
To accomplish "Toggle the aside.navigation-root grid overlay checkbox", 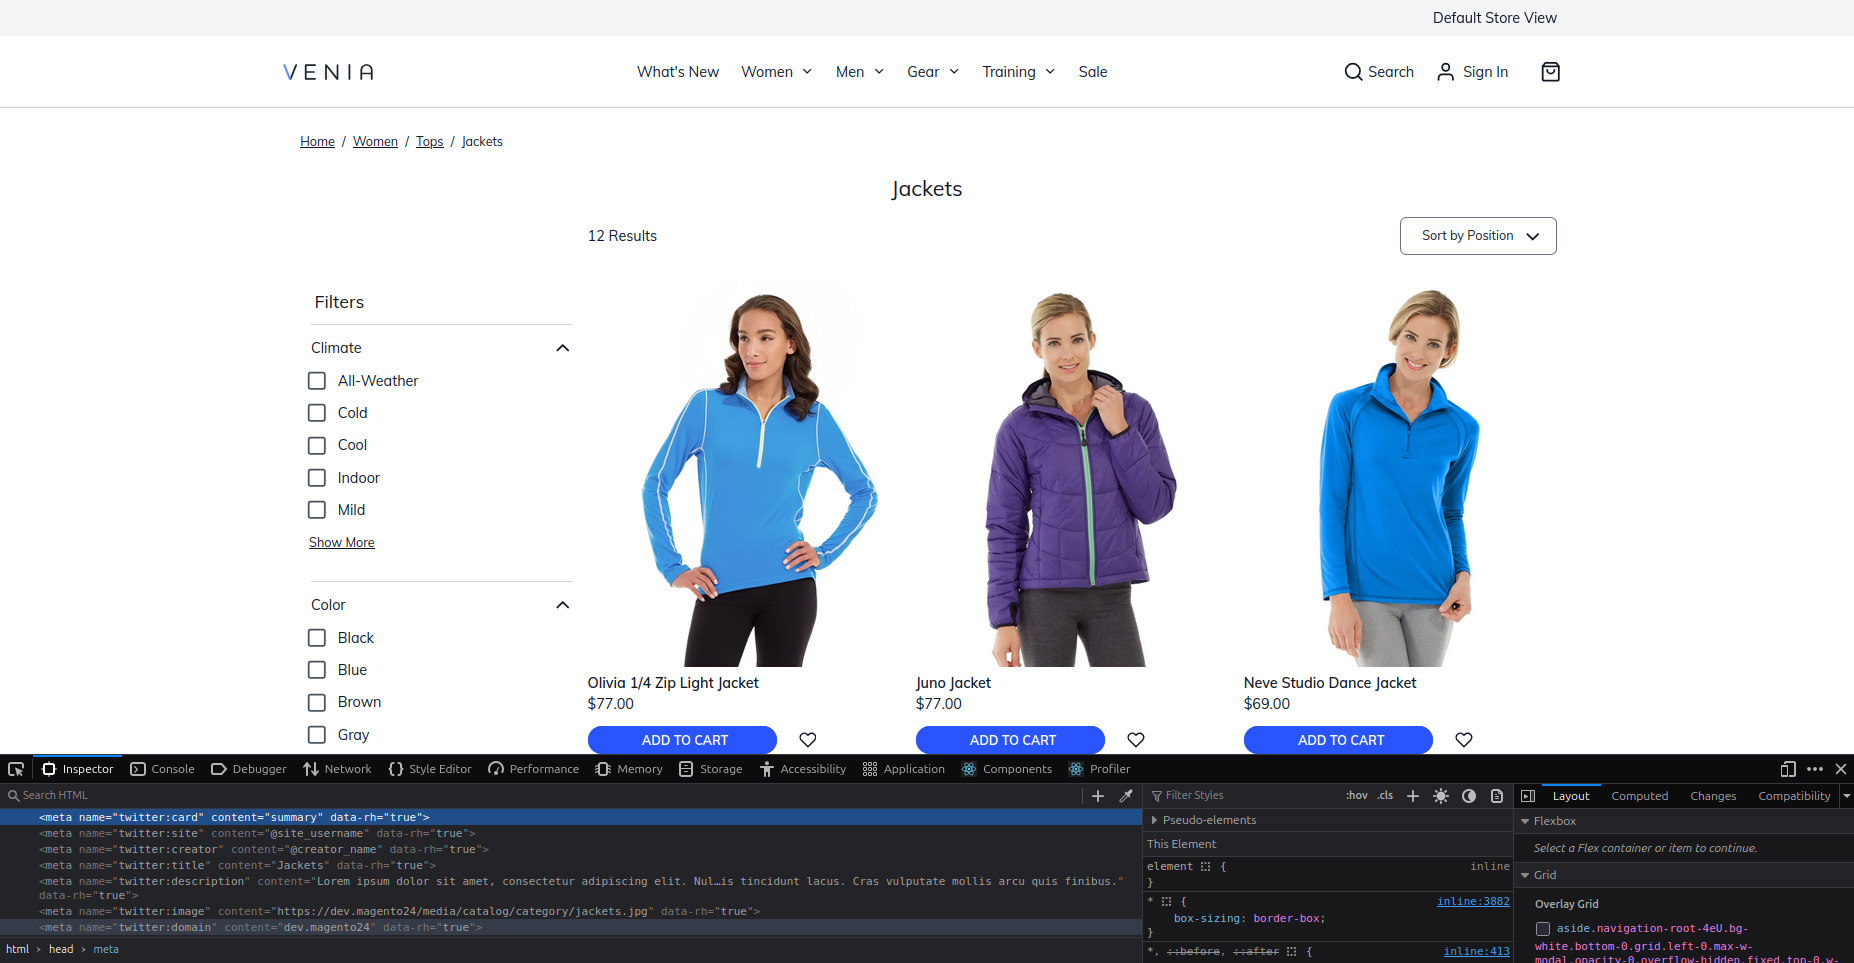I will (1543, 929).
